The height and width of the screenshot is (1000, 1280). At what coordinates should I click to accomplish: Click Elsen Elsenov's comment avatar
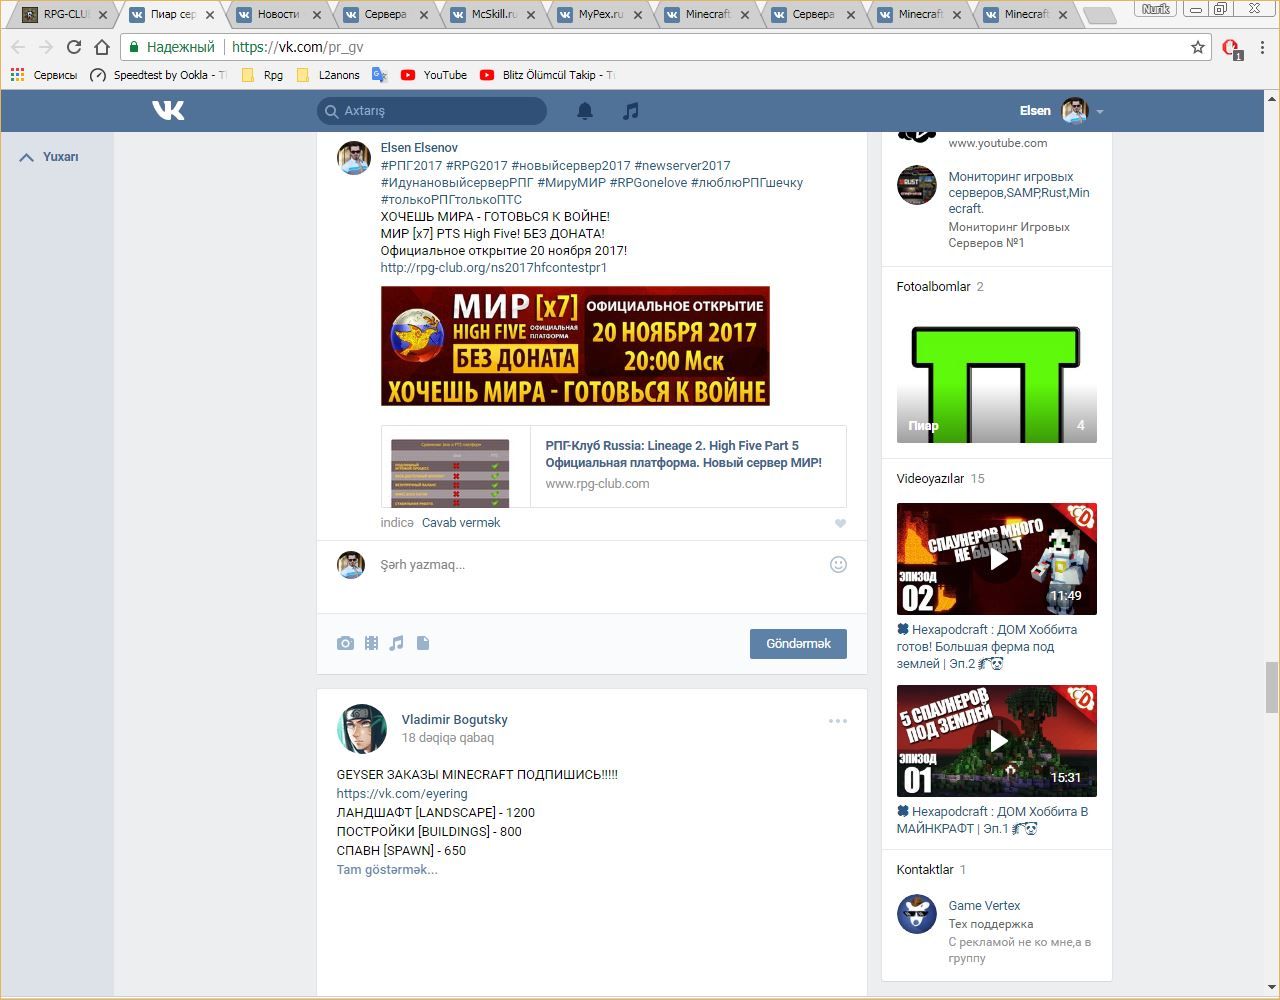coord(354,157)
